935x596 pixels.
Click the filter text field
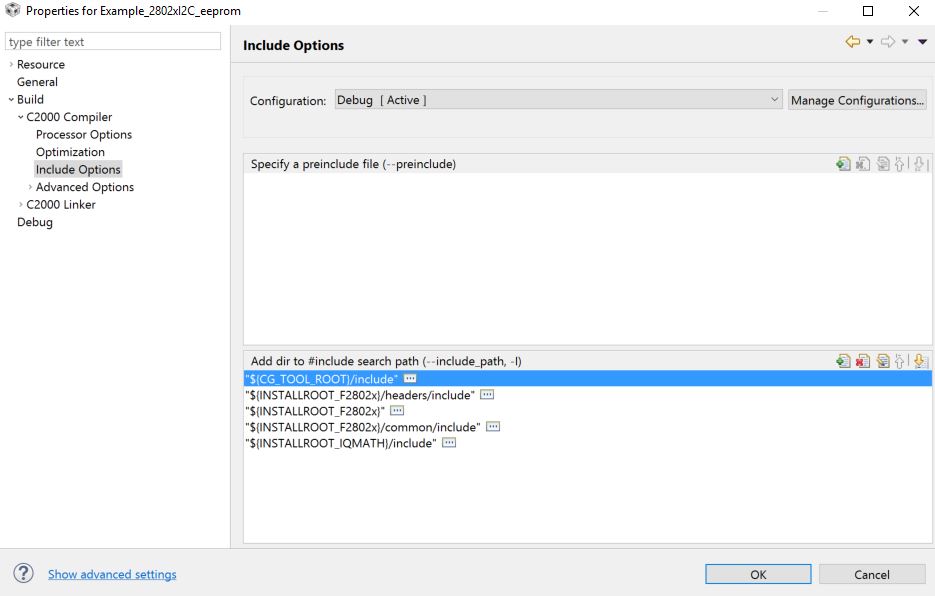click(113, 41)
